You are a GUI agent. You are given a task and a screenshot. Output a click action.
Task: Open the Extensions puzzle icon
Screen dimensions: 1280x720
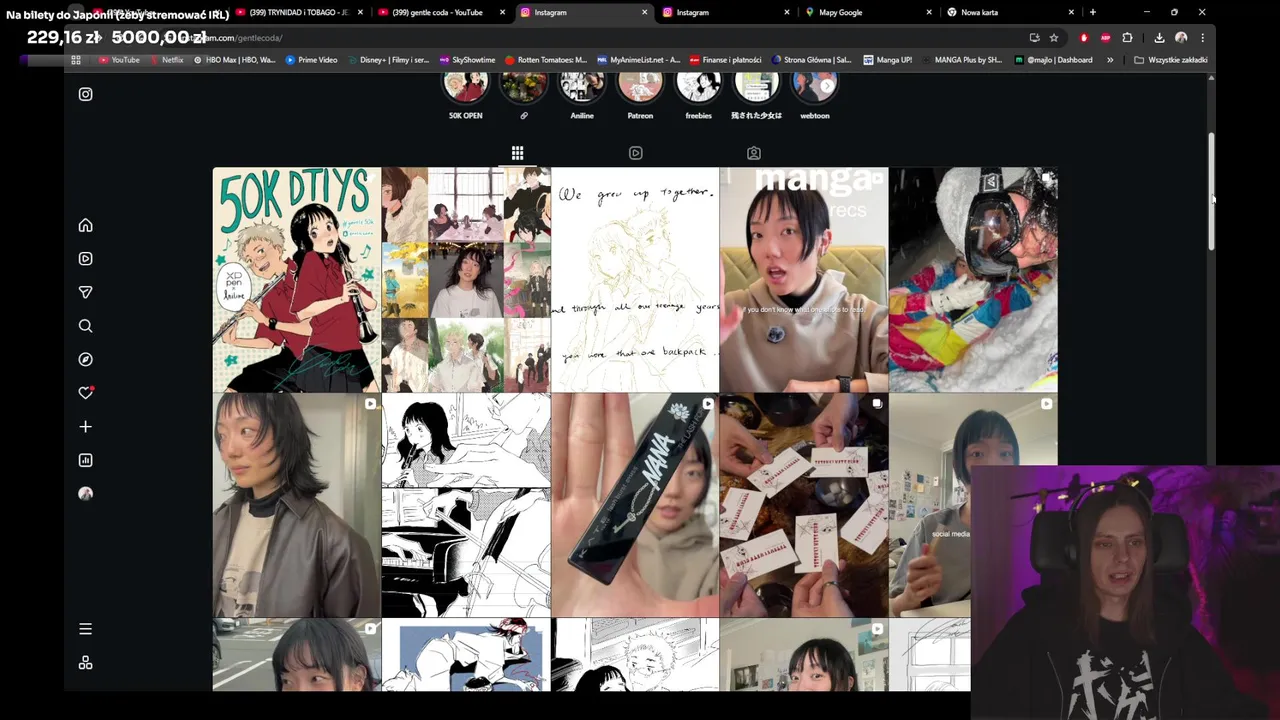[1127, 38]
